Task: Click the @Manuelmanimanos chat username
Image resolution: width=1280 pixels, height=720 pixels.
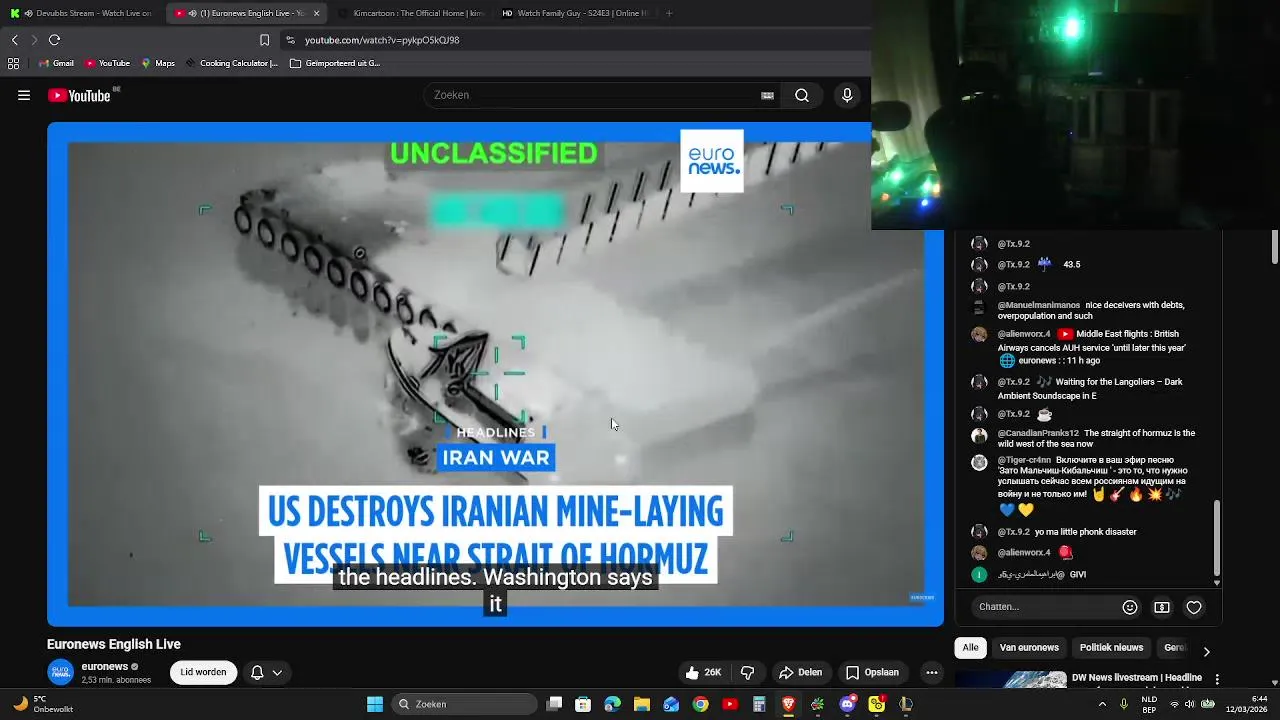Action: (x=1039, y=305)
